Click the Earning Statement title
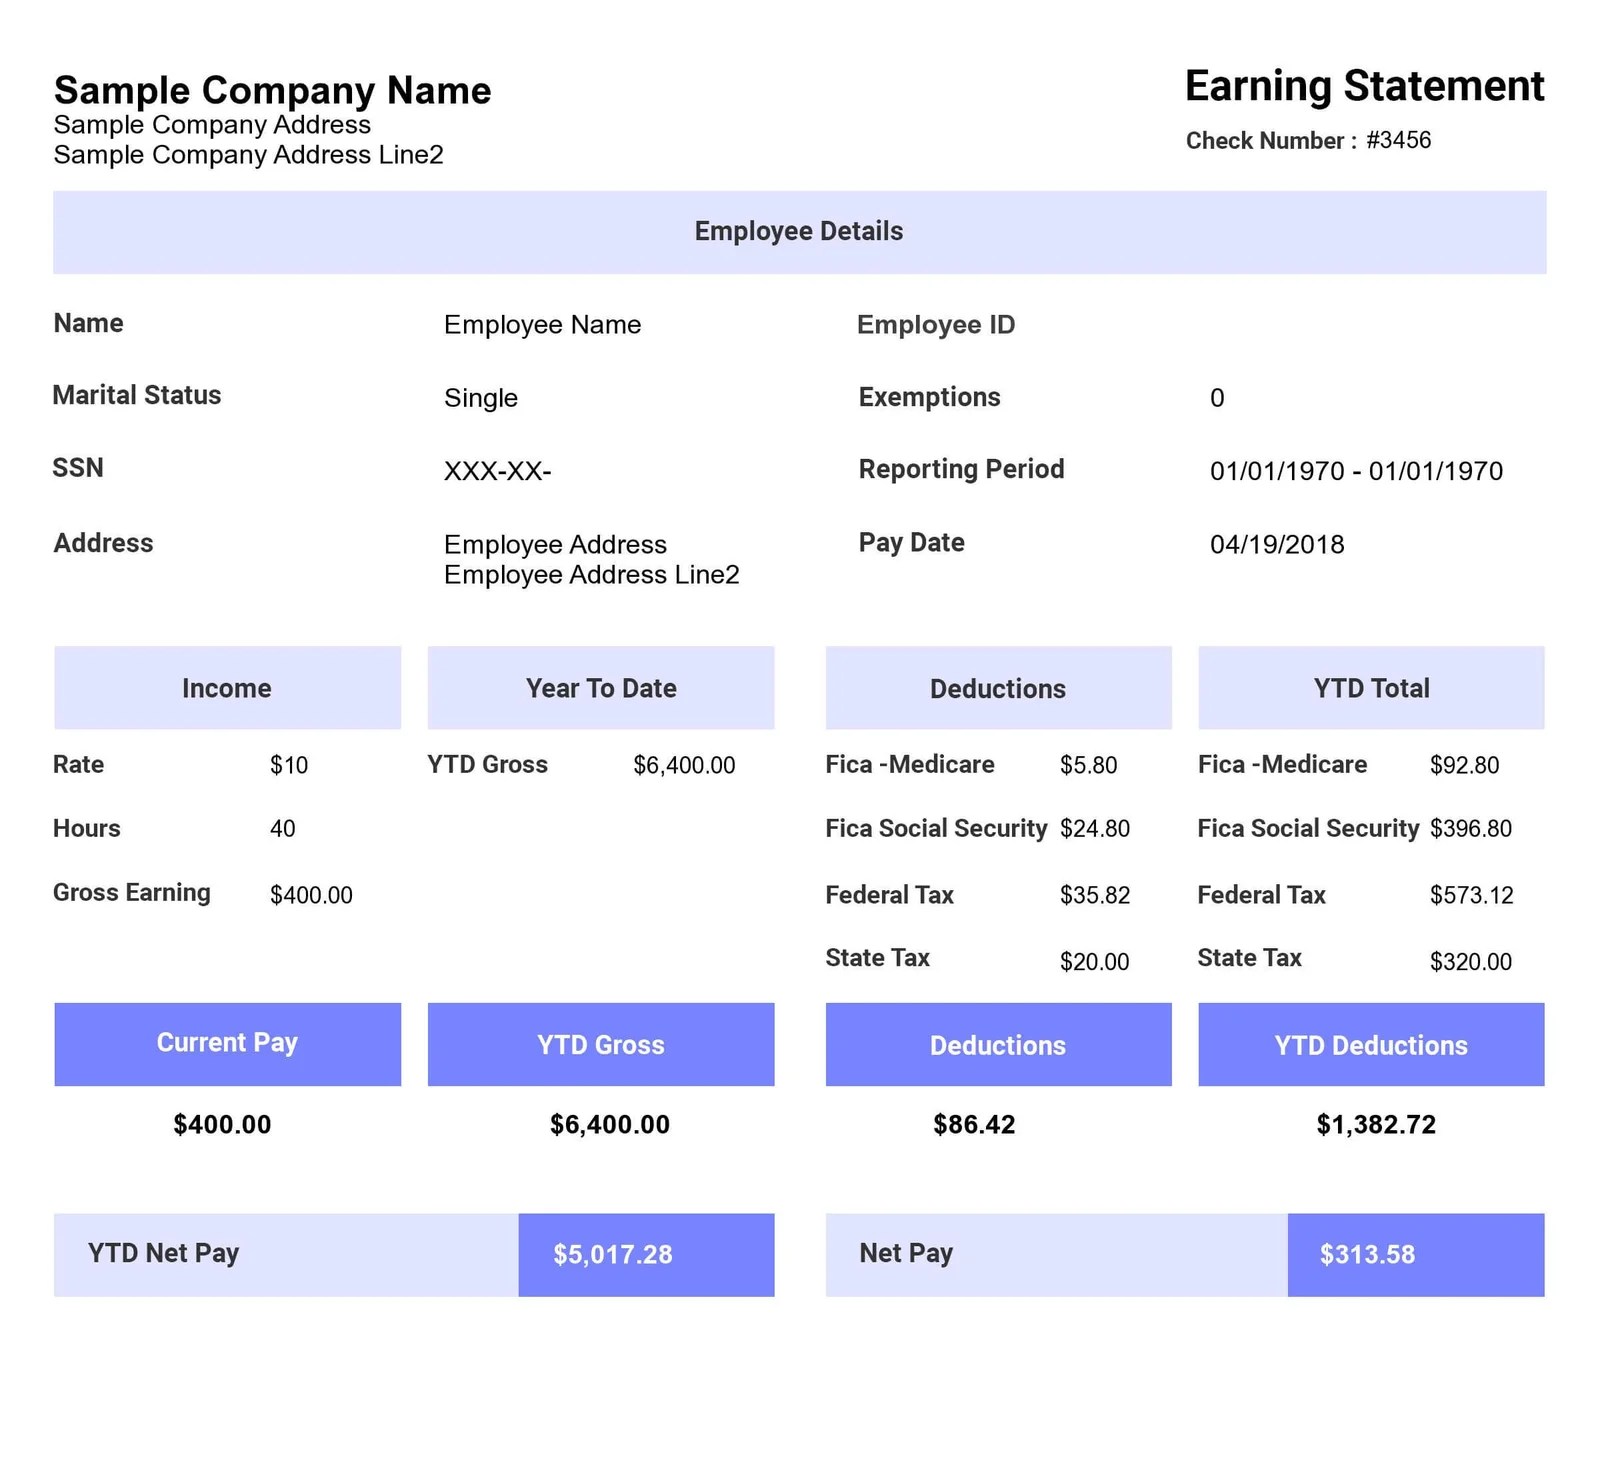 [x=1364, y=87]
